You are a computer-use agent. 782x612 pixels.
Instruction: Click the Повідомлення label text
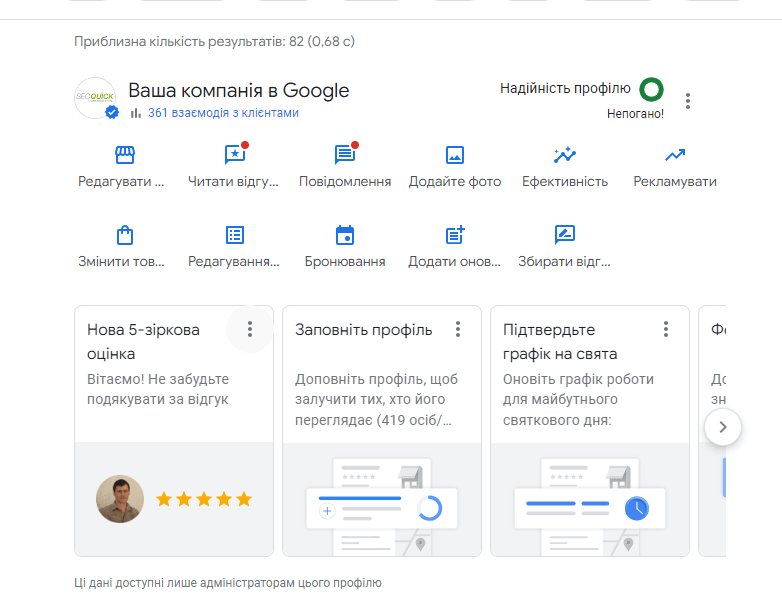click(345, 182)
